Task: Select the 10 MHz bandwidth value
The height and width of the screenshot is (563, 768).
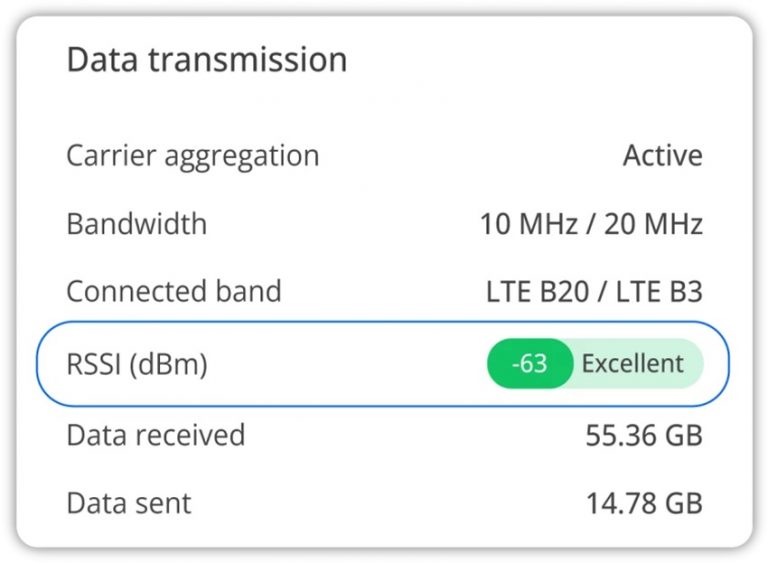Action: click(x=530, y=224)
